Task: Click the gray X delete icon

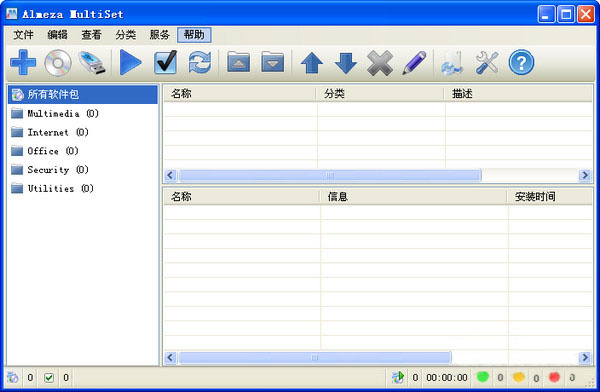Action: pyautogui.click(x=380, y=63)
